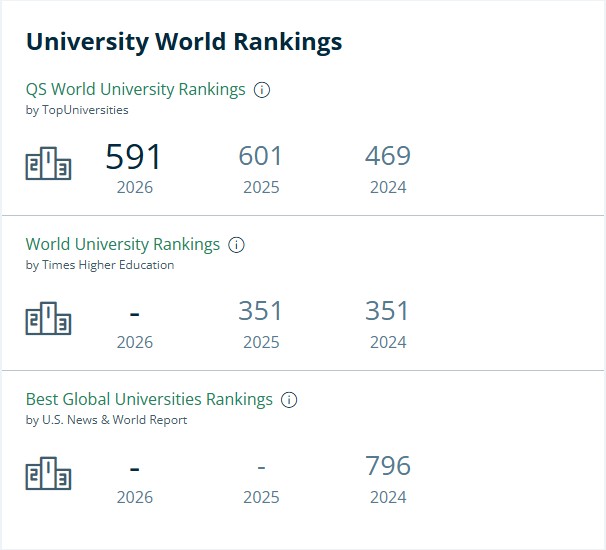Click 'by U.S. News & World Report' subtitle

(106, 420)
